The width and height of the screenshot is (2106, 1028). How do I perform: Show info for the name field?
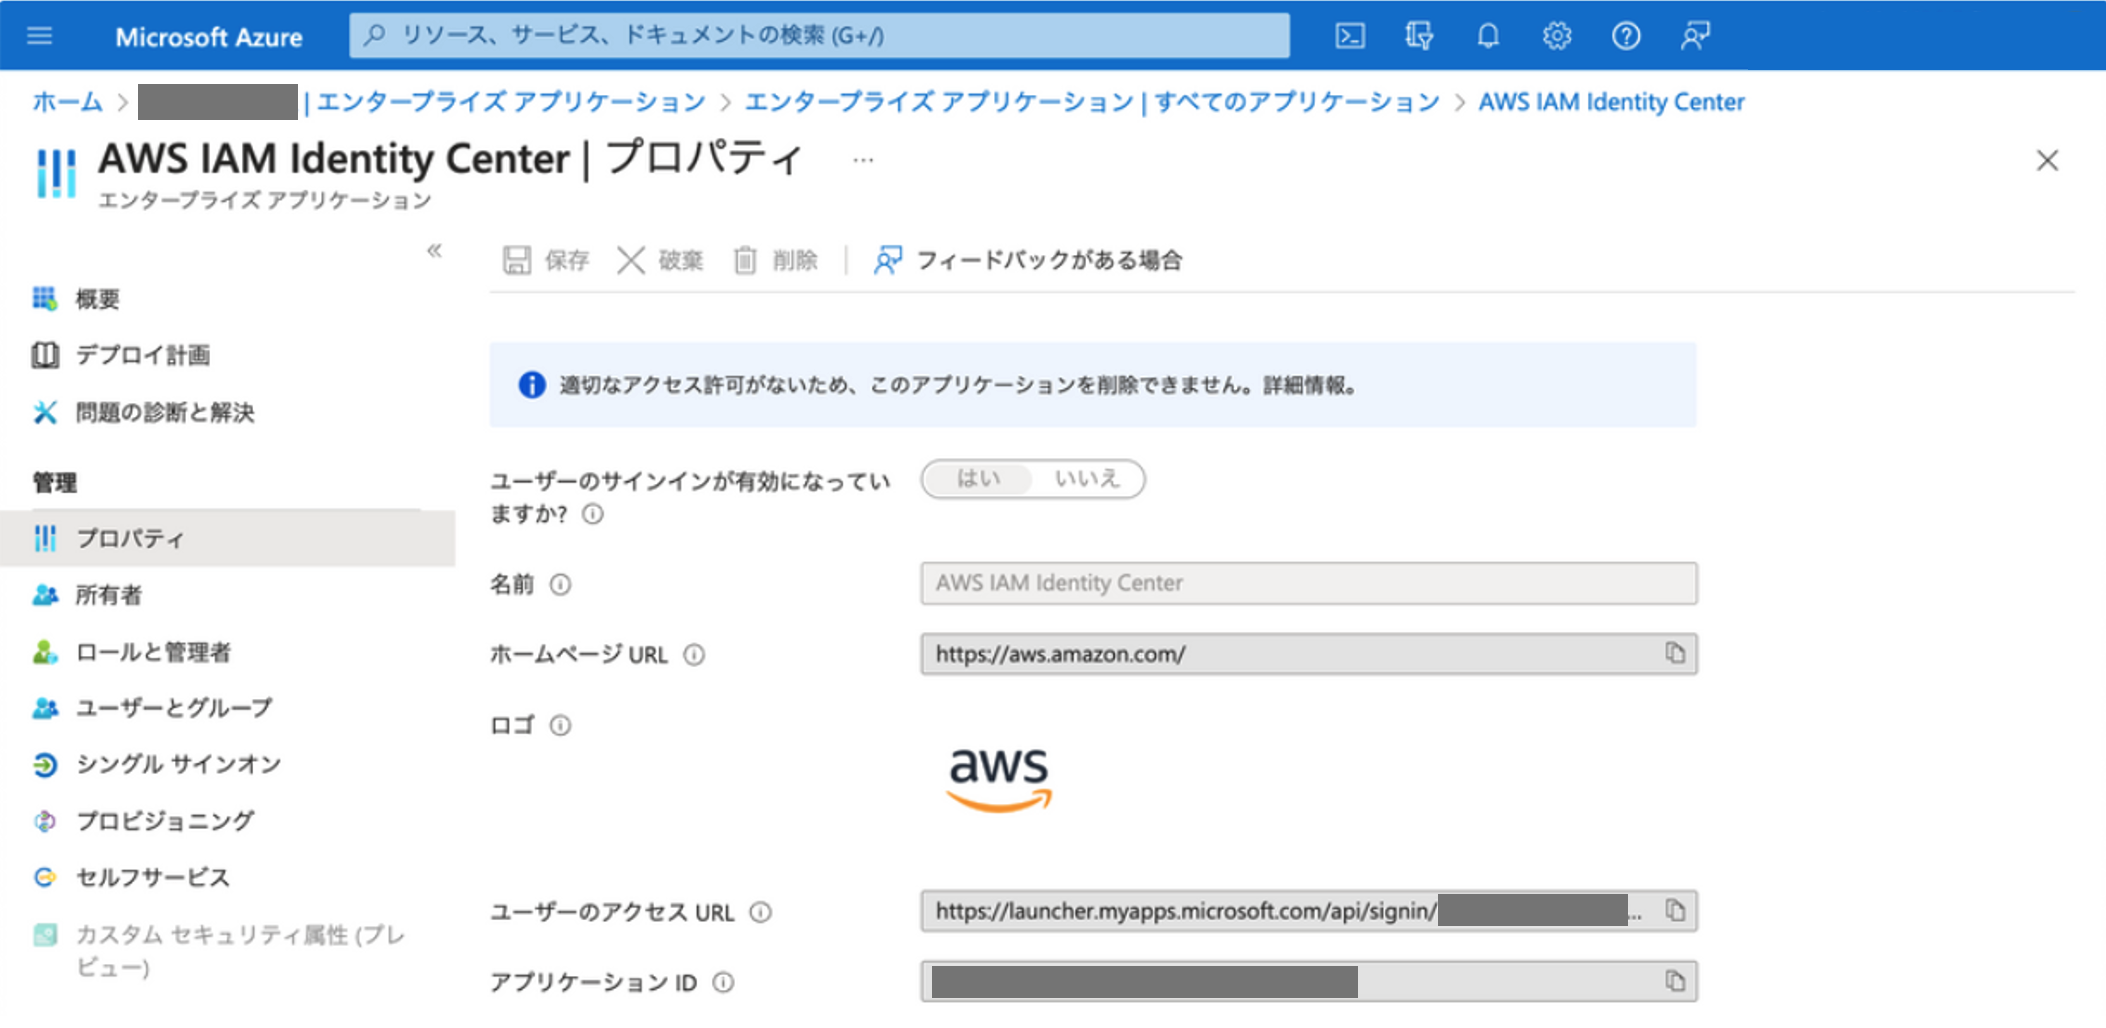point(561,584)
